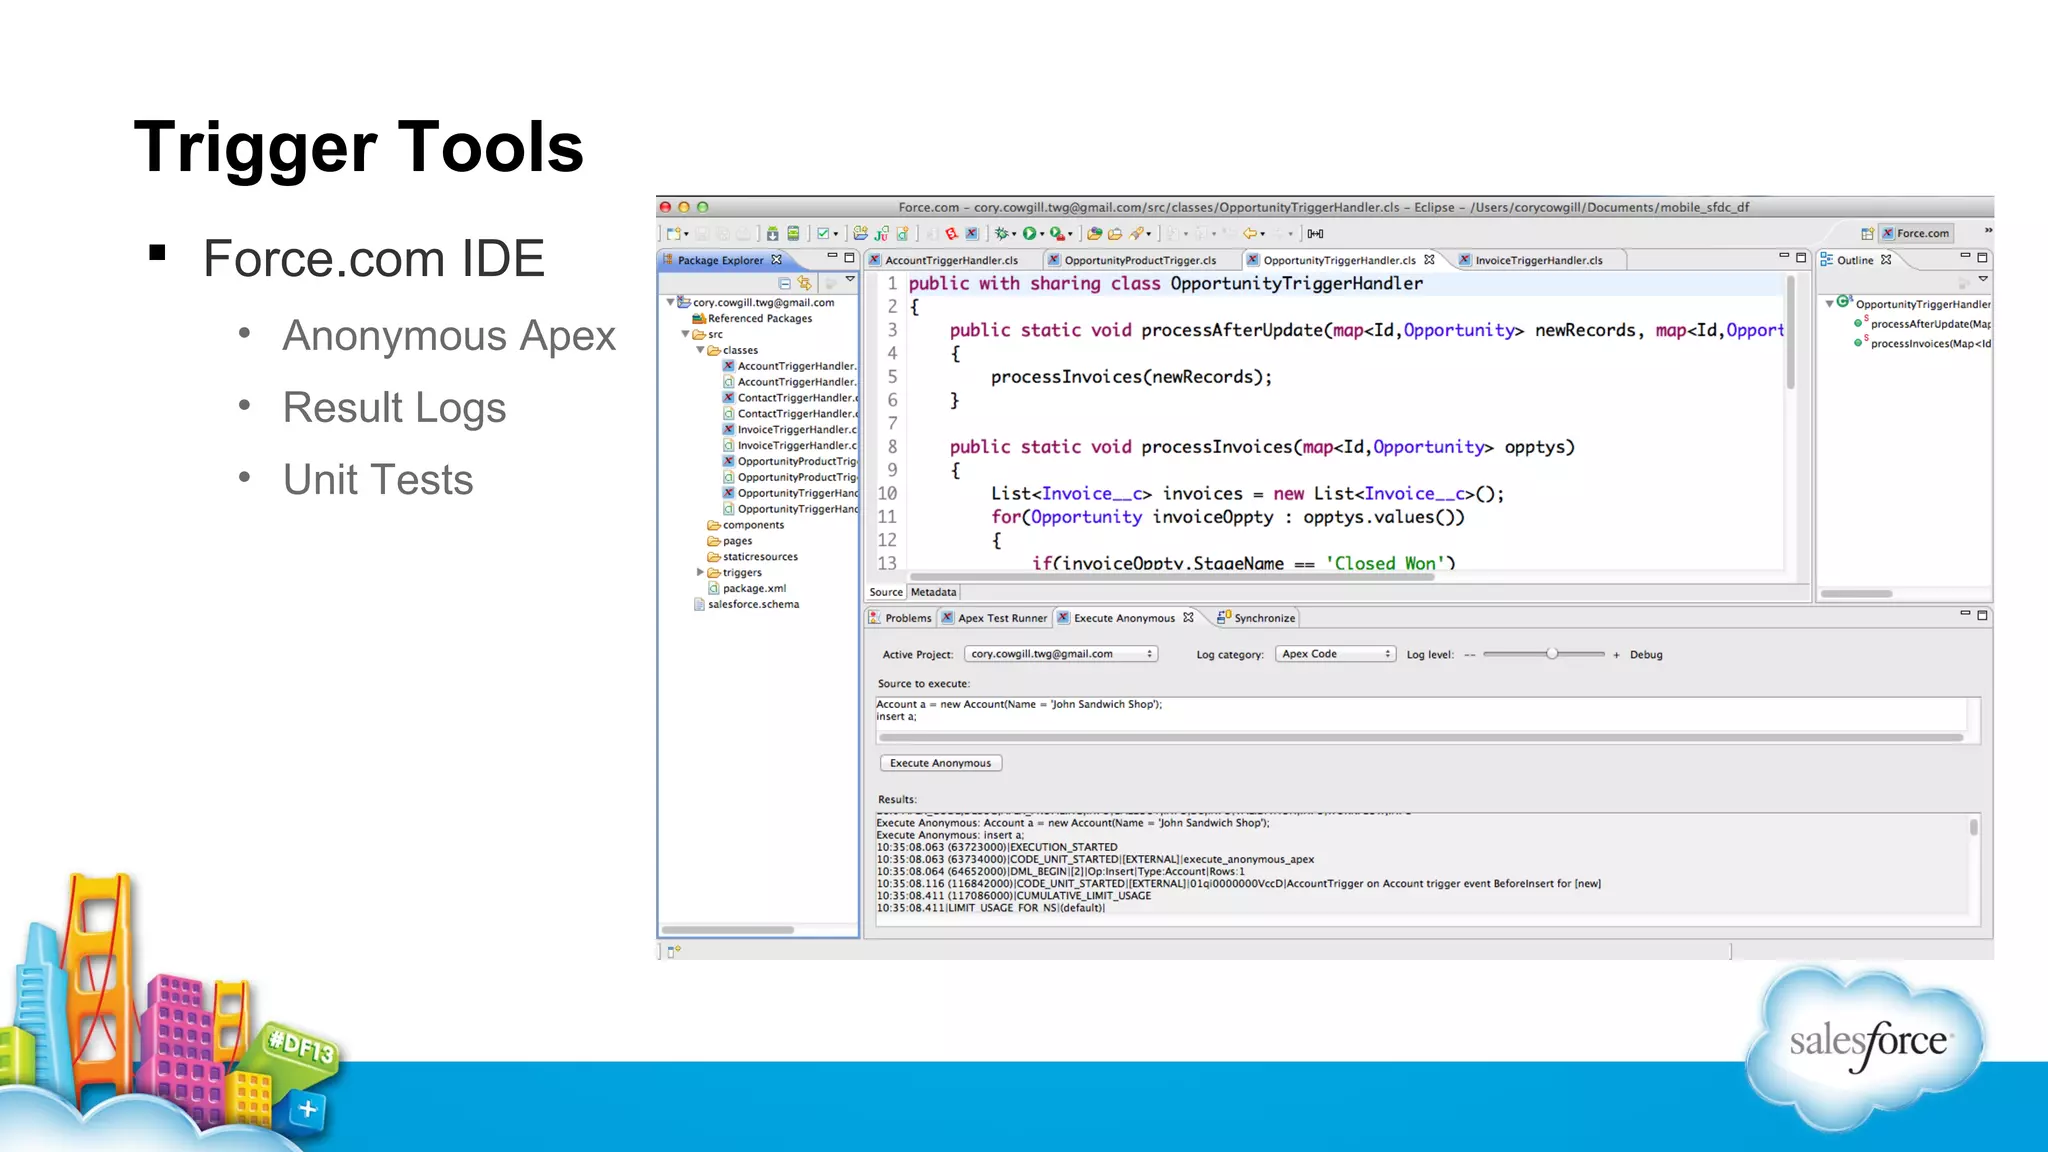Click the Debug bug toolbar icon
Screen dimensions: 2048x1152
tap(1001, 234)
